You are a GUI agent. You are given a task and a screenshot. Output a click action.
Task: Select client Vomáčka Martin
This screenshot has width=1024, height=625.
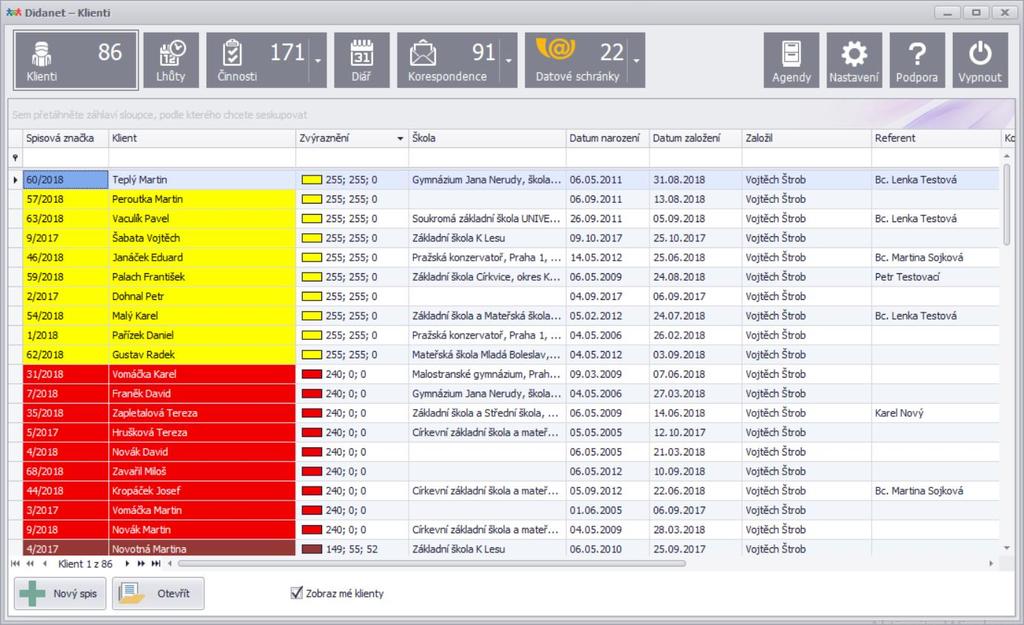pyautogui.click(x=202, y=510)
